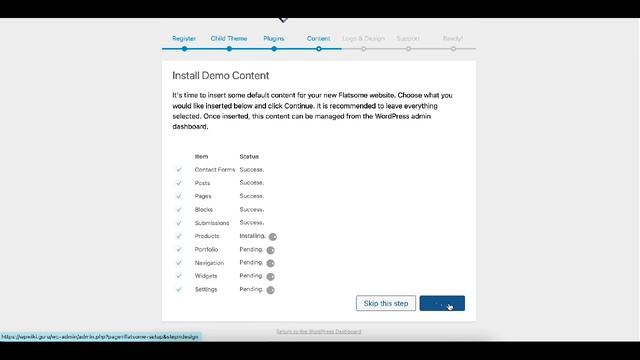Select the Products item label

click(207, 236)
